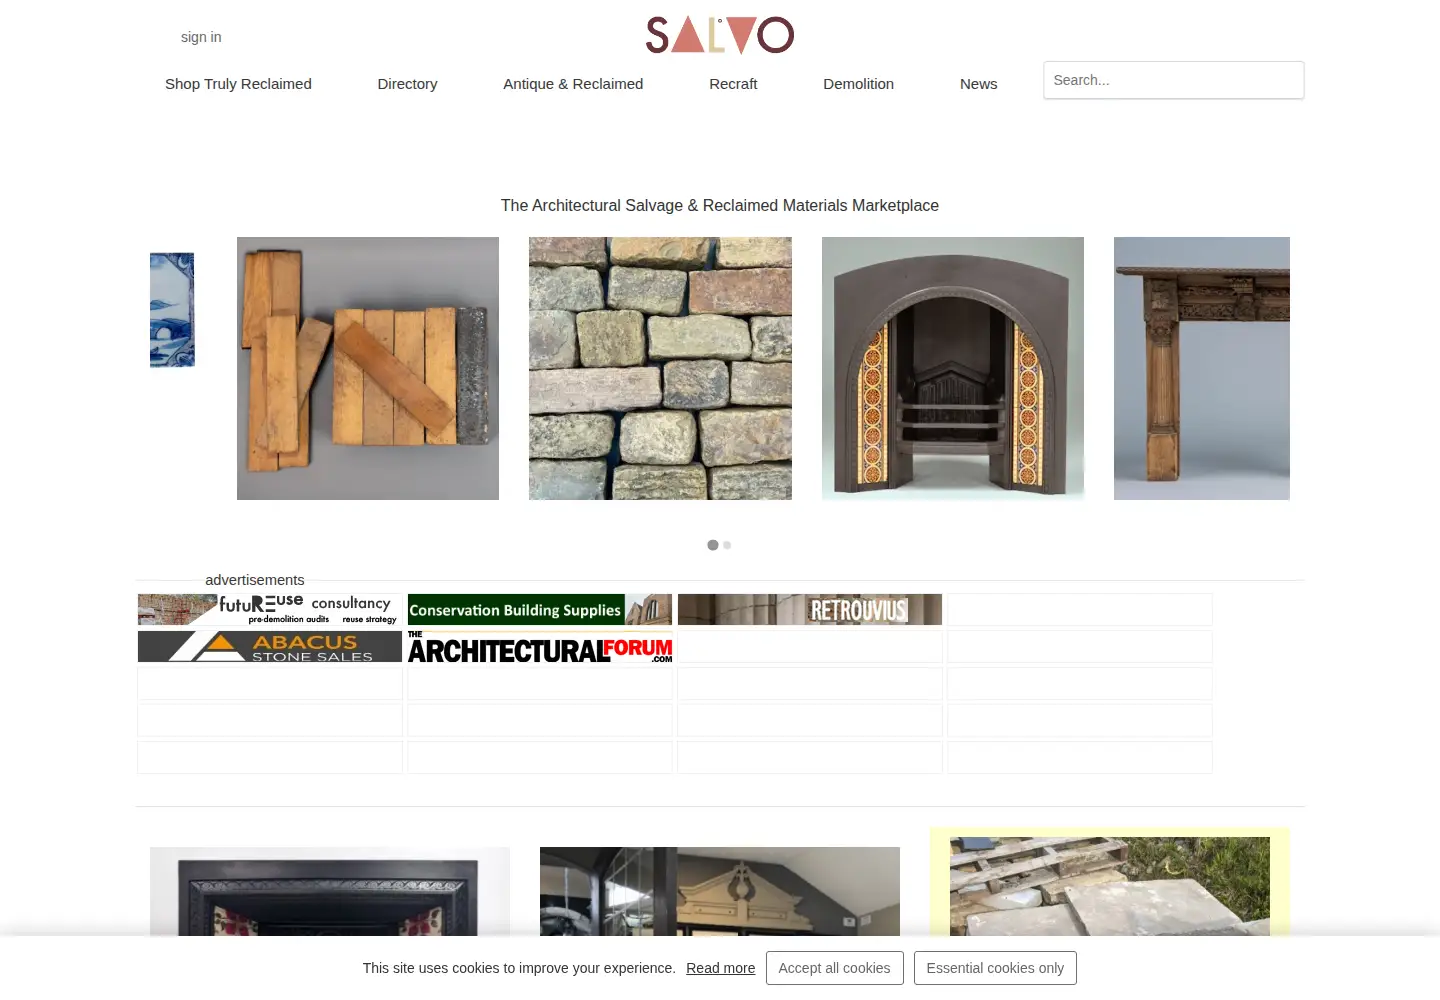Open the black cast iron fireplace listing image
The image size is (1440, 1000).
(330, 892)
